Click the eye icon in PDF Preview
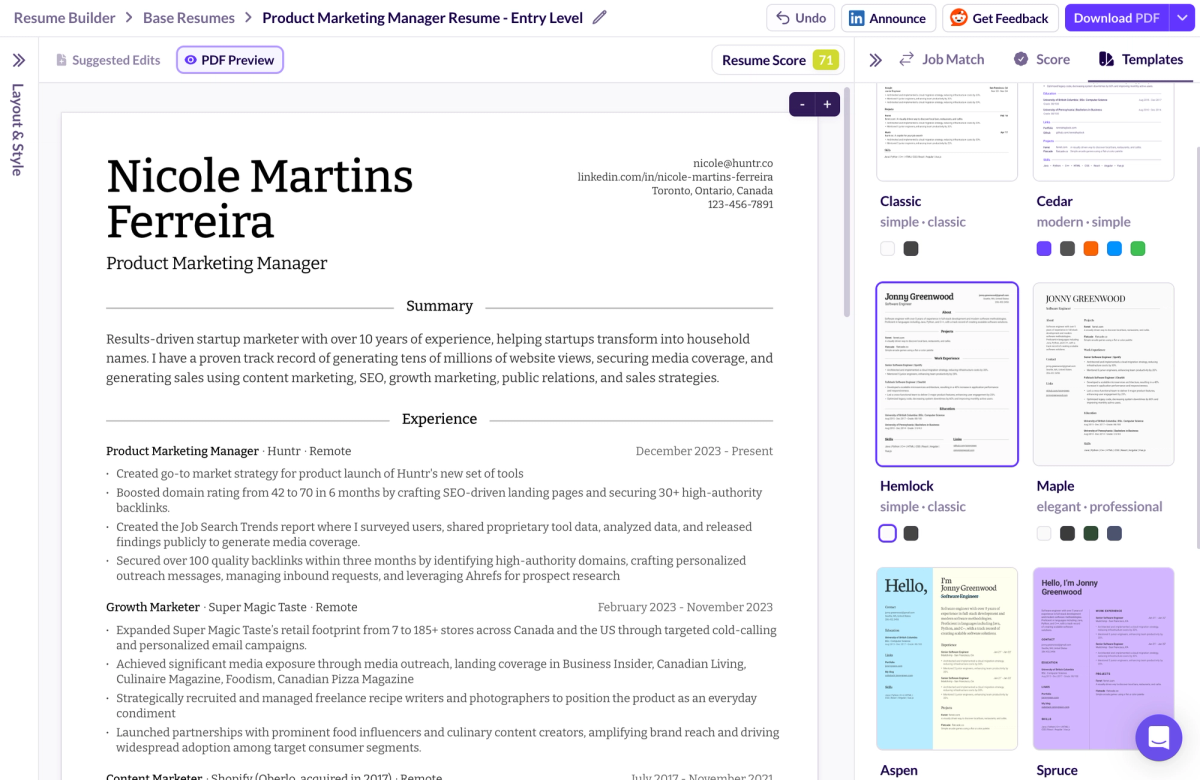Viewport: 1200px width, 780px height. coord(191,60)
